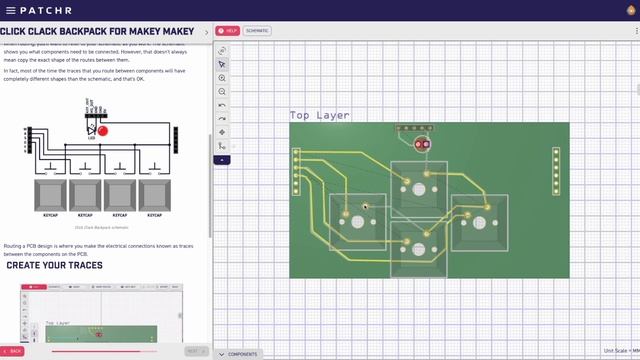Image resolution: width=640 pixels, height=360 pixels.
Task: Redo the last undone action
Action: (222, 119)
